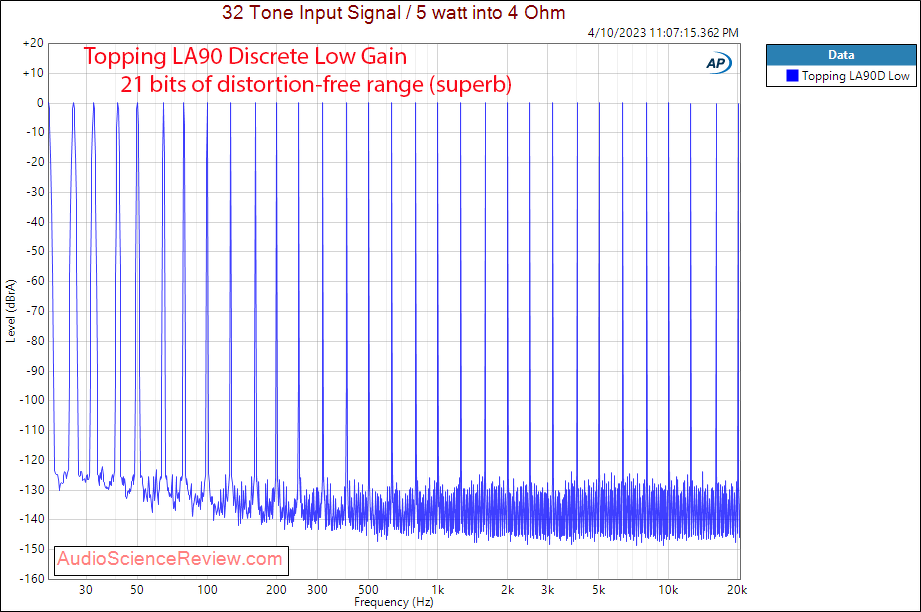
Task: Click the 2k label on frequency axis
Action: [507, 590]
